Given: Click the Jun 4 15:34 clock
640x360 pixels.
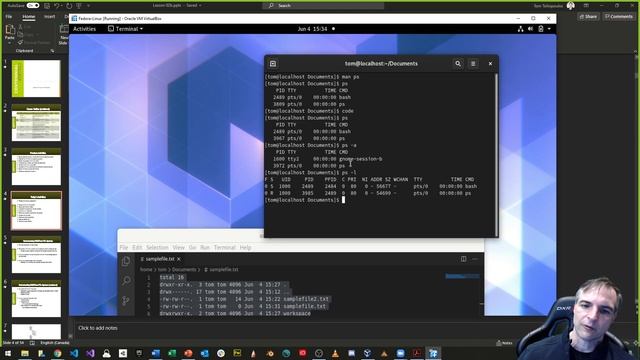Looking at the screenshot, I should point(313,29).
